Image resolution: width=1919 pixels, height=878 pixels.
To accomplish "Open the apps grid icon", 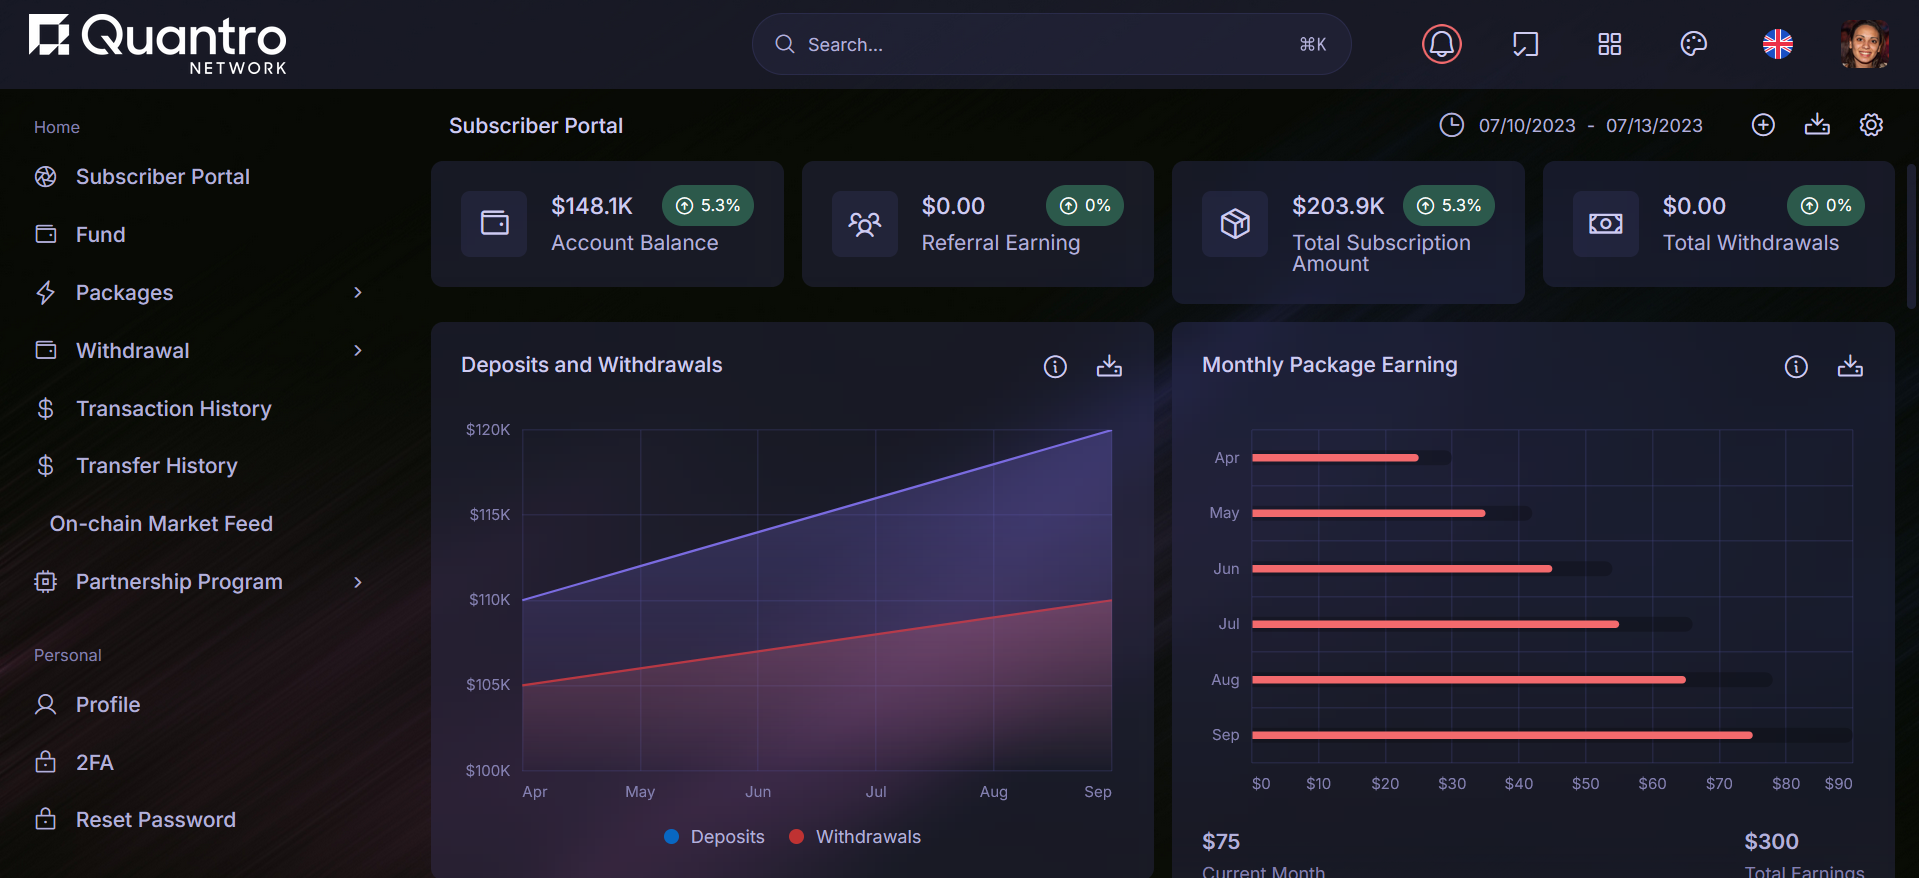I will click(x=1609, y=44).
